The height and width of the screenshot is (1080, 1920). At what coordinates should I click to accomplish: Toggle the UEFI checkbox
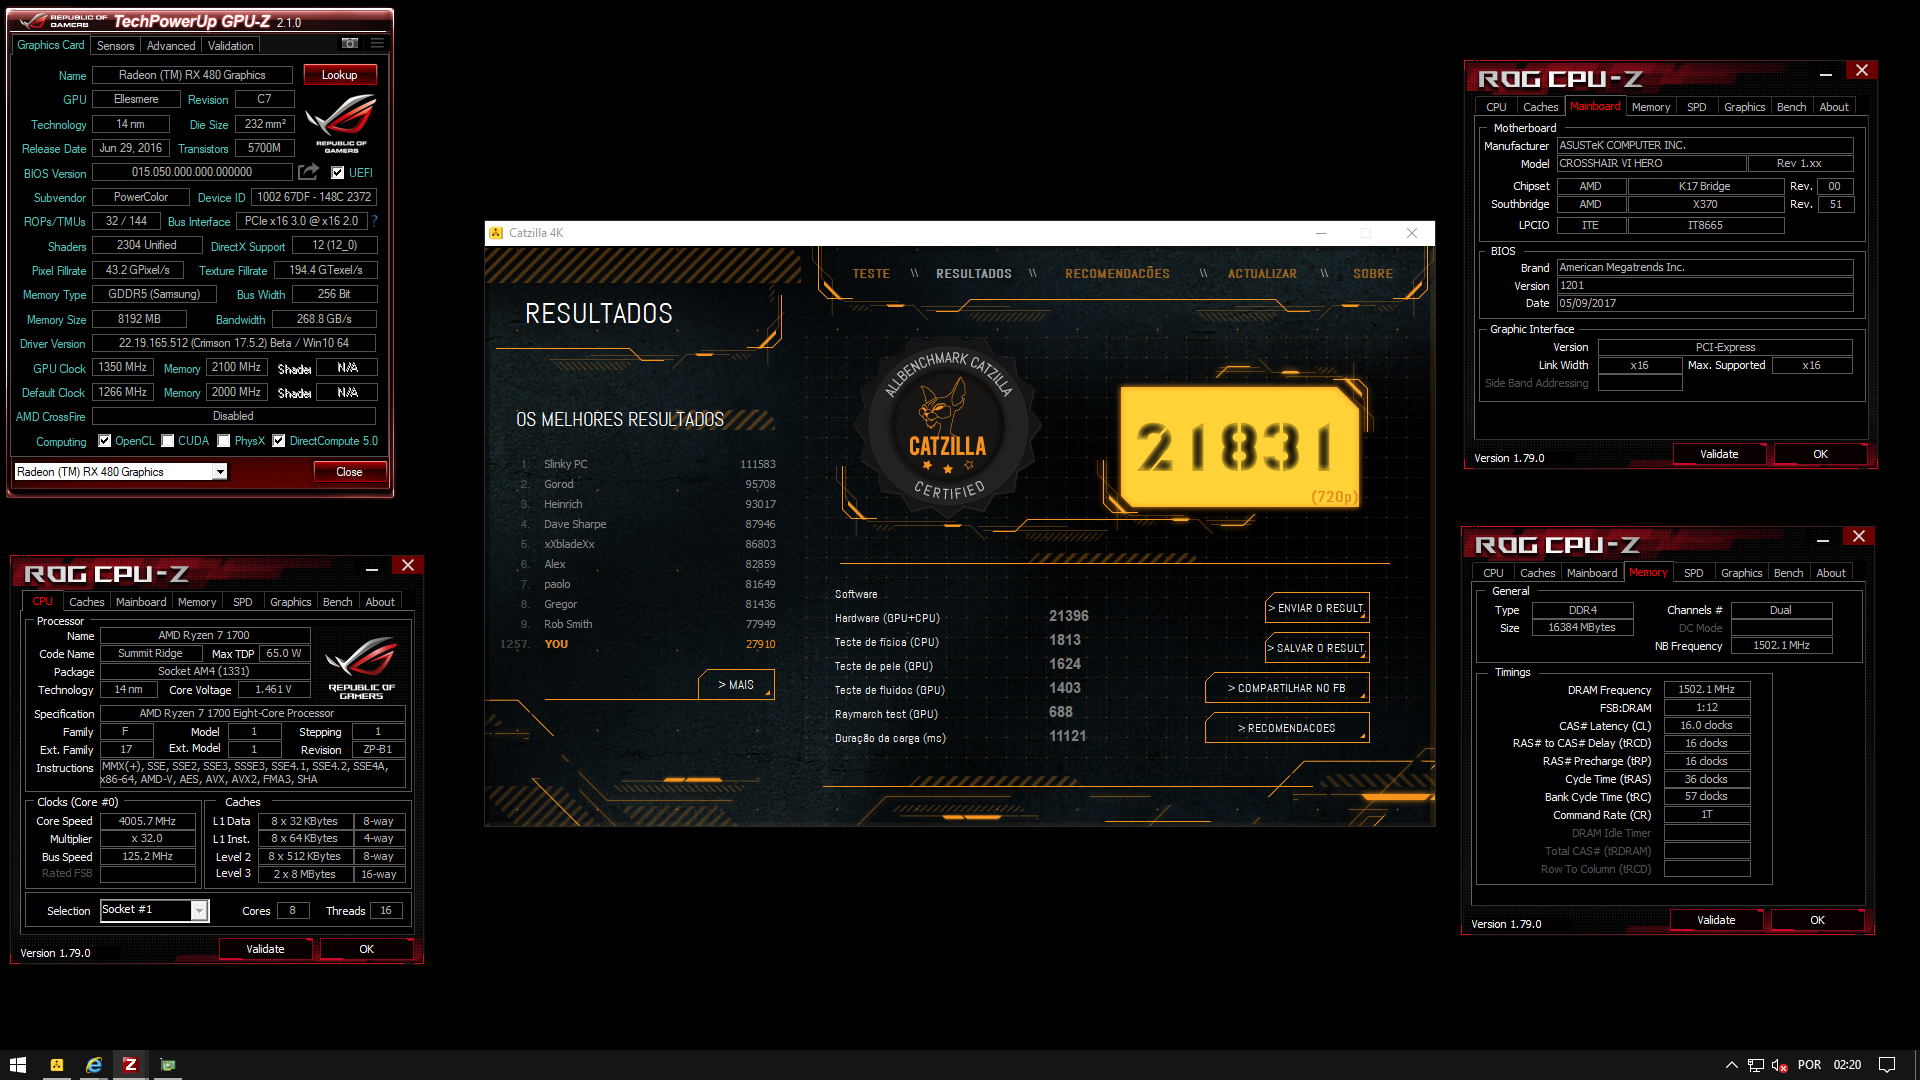coord(338,173)
